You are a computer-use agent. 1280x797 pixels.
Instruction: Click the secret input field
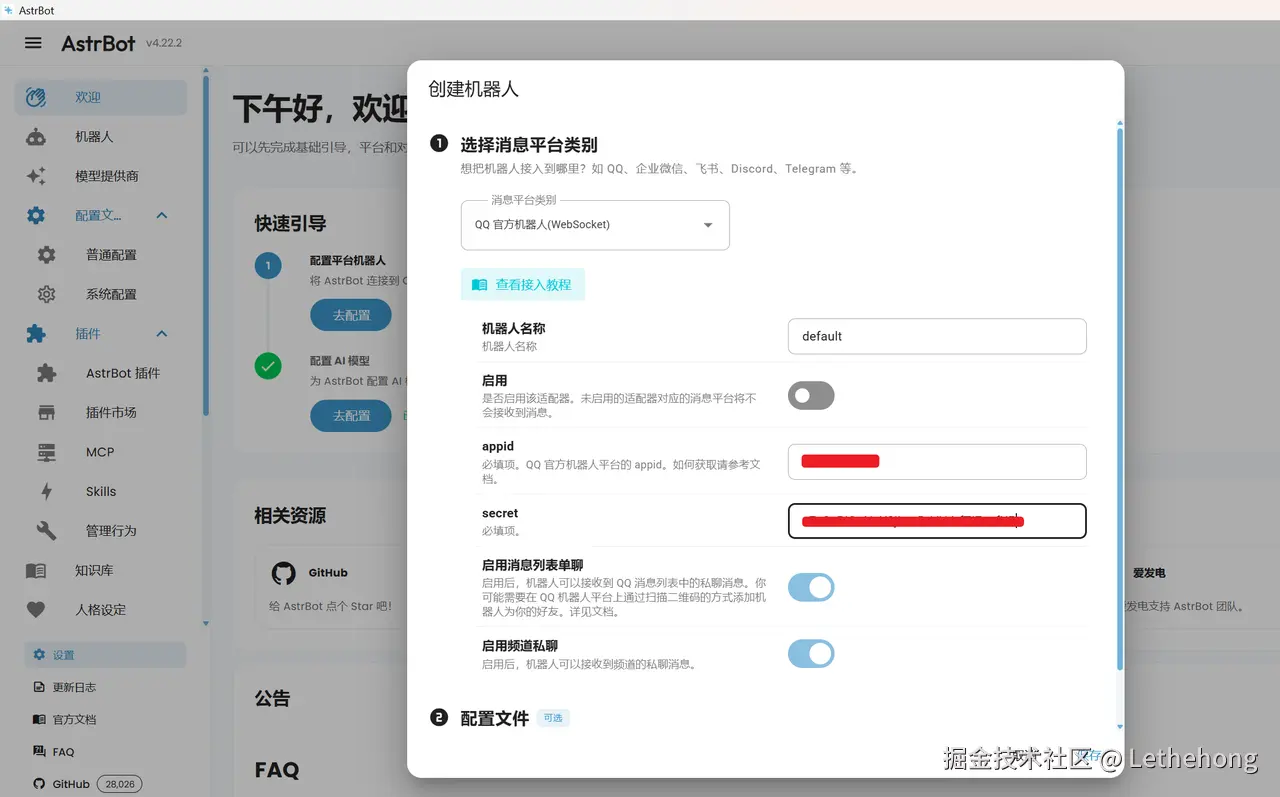tap(937, 521)
